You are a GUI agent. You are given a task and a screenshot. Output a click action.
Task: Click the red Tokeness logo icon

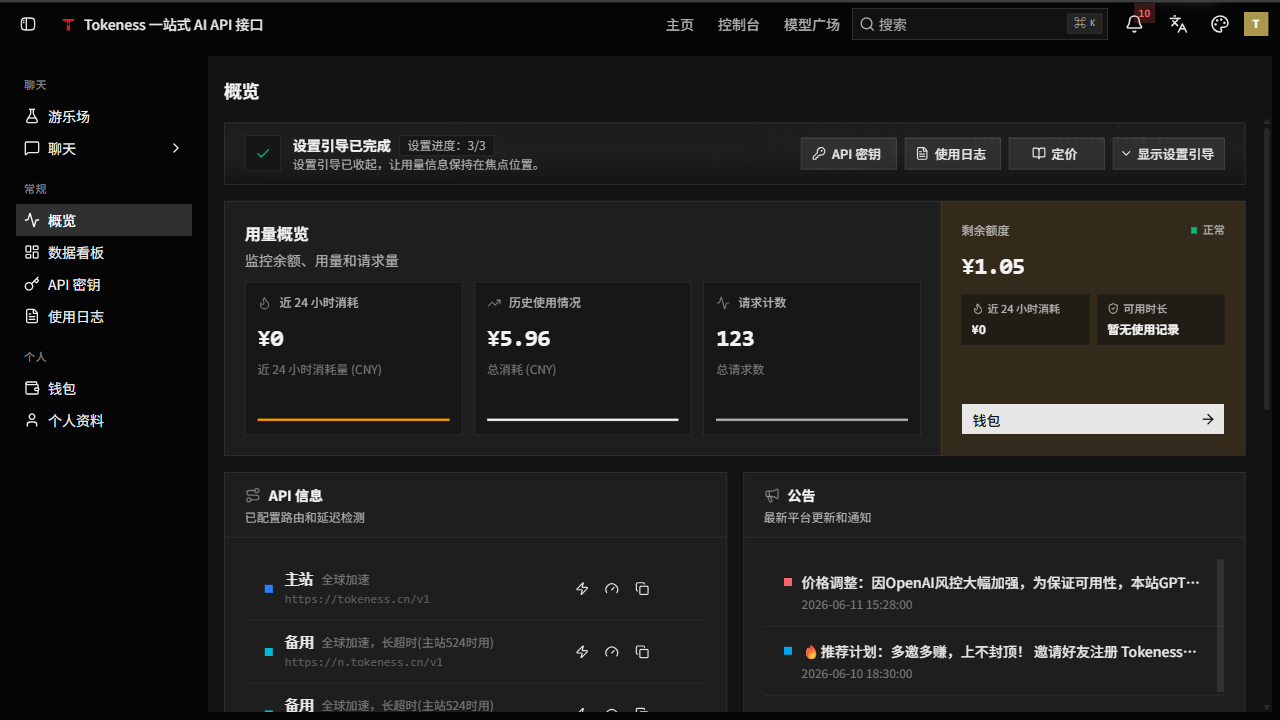click(68, 25)
